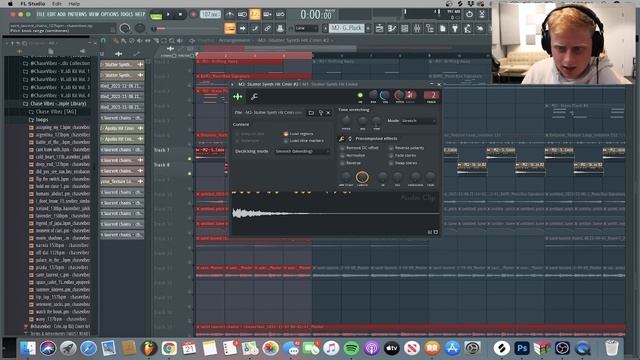Check Swap stereo option
Viewport: 640px width, 360px height.
click(x=403, y=163)
